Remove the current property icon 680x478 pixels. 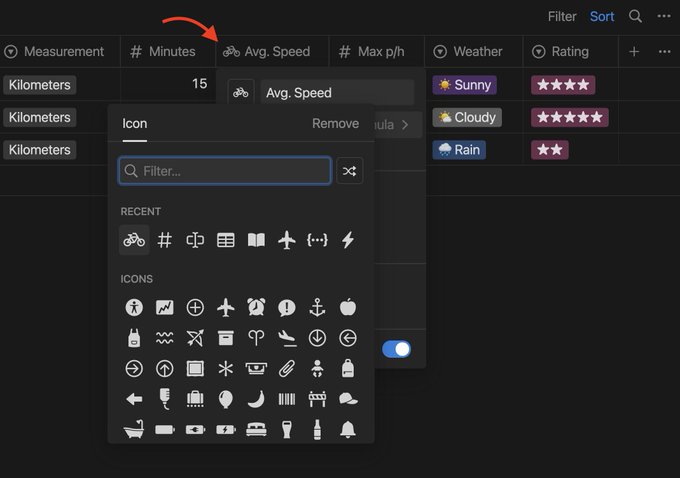tap(336, 124)
